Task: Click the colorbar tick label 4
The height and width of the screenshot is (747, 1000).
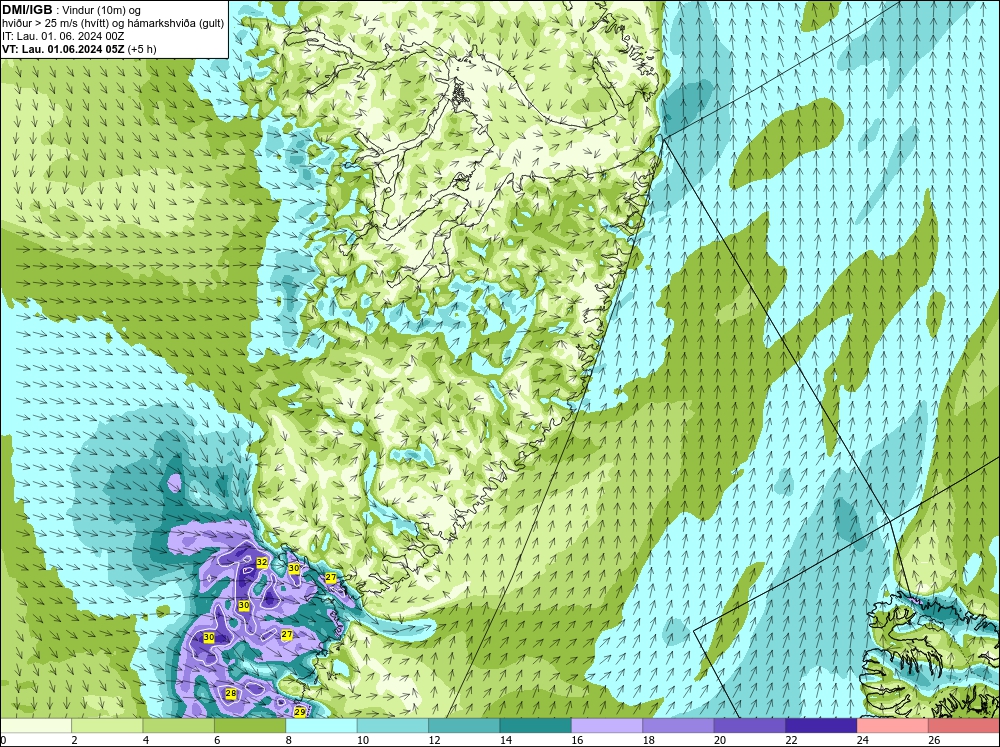Action: click(x=146, y=740)
